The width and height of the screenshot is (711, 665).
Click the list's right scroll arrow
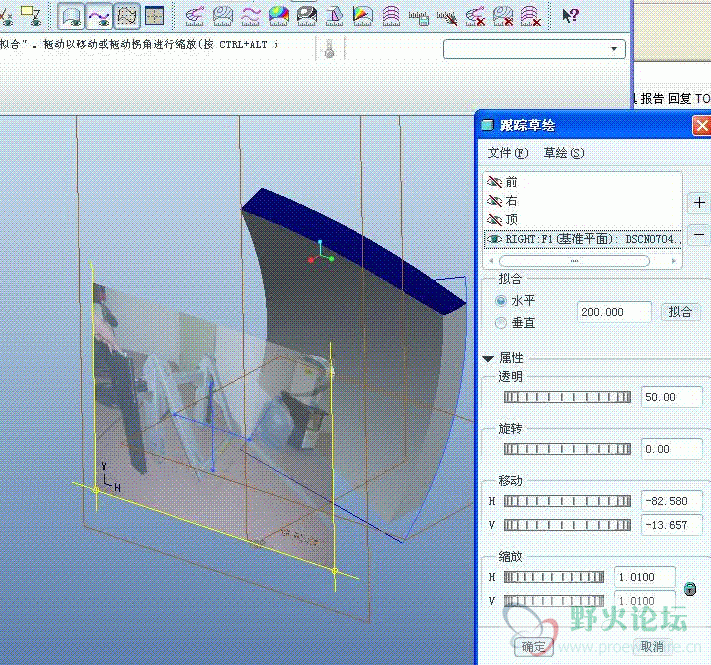tap(674, 261)
